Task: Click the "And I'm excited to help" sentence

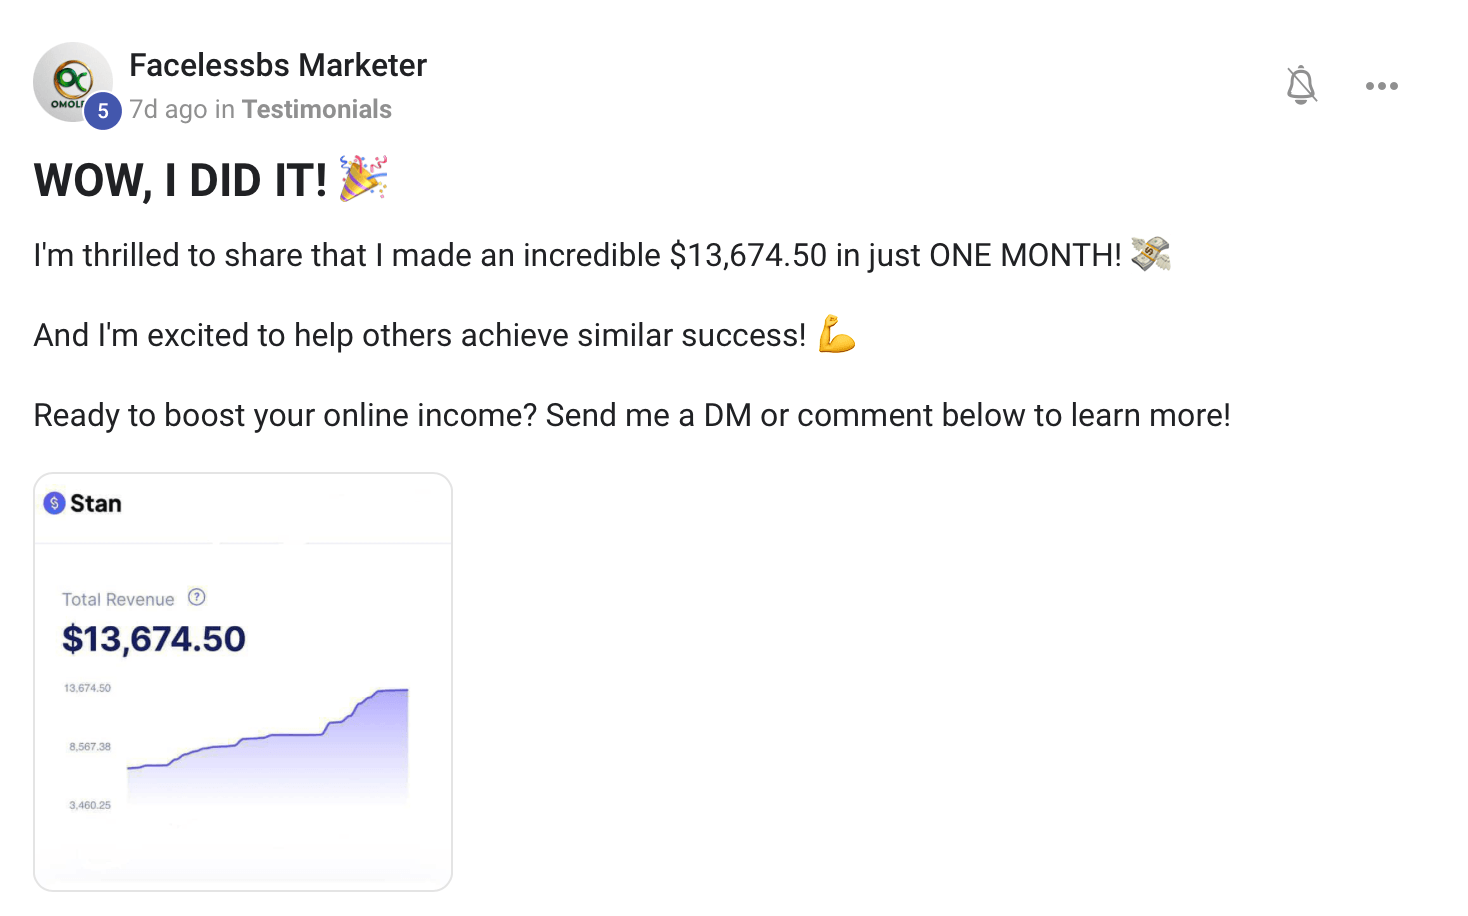Action: [420, 335]
